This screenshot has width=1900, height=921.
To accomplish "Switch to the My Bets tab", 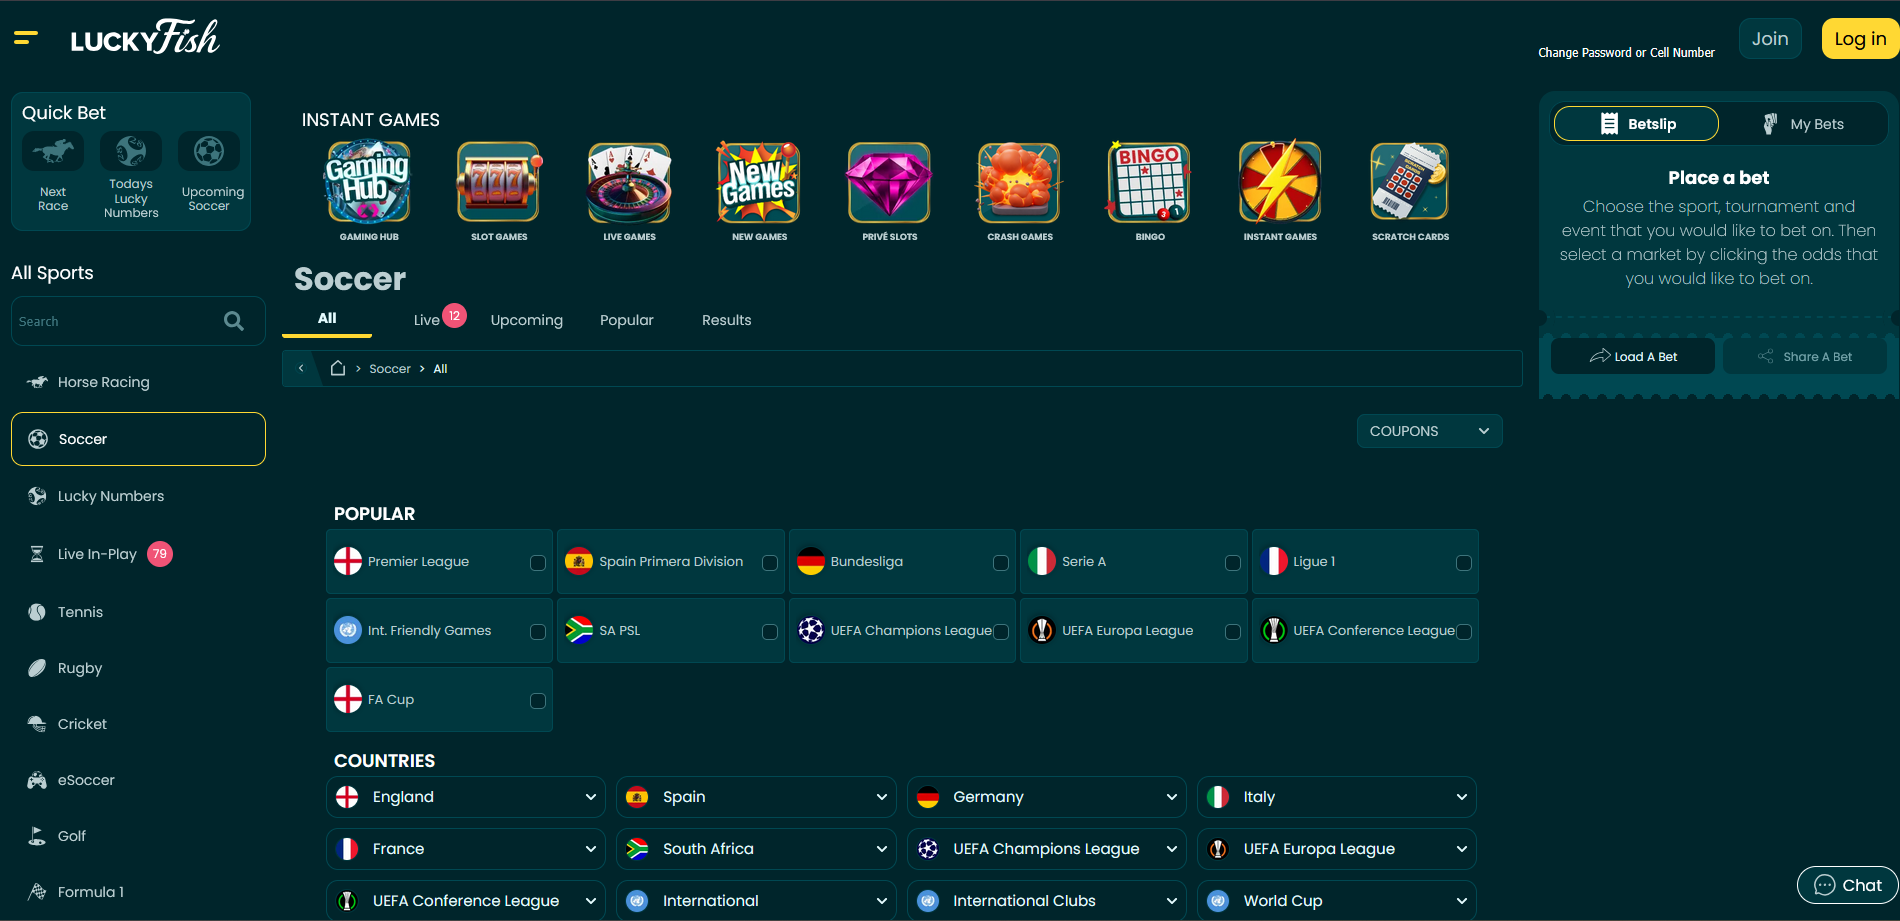I will coord(1803,124).
